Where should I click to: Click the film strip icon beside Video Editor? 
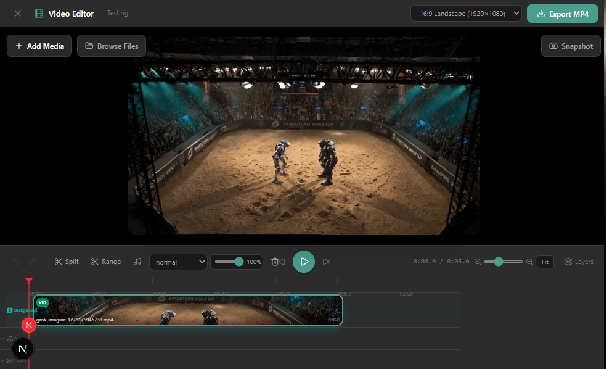click(x=39, y=14)
